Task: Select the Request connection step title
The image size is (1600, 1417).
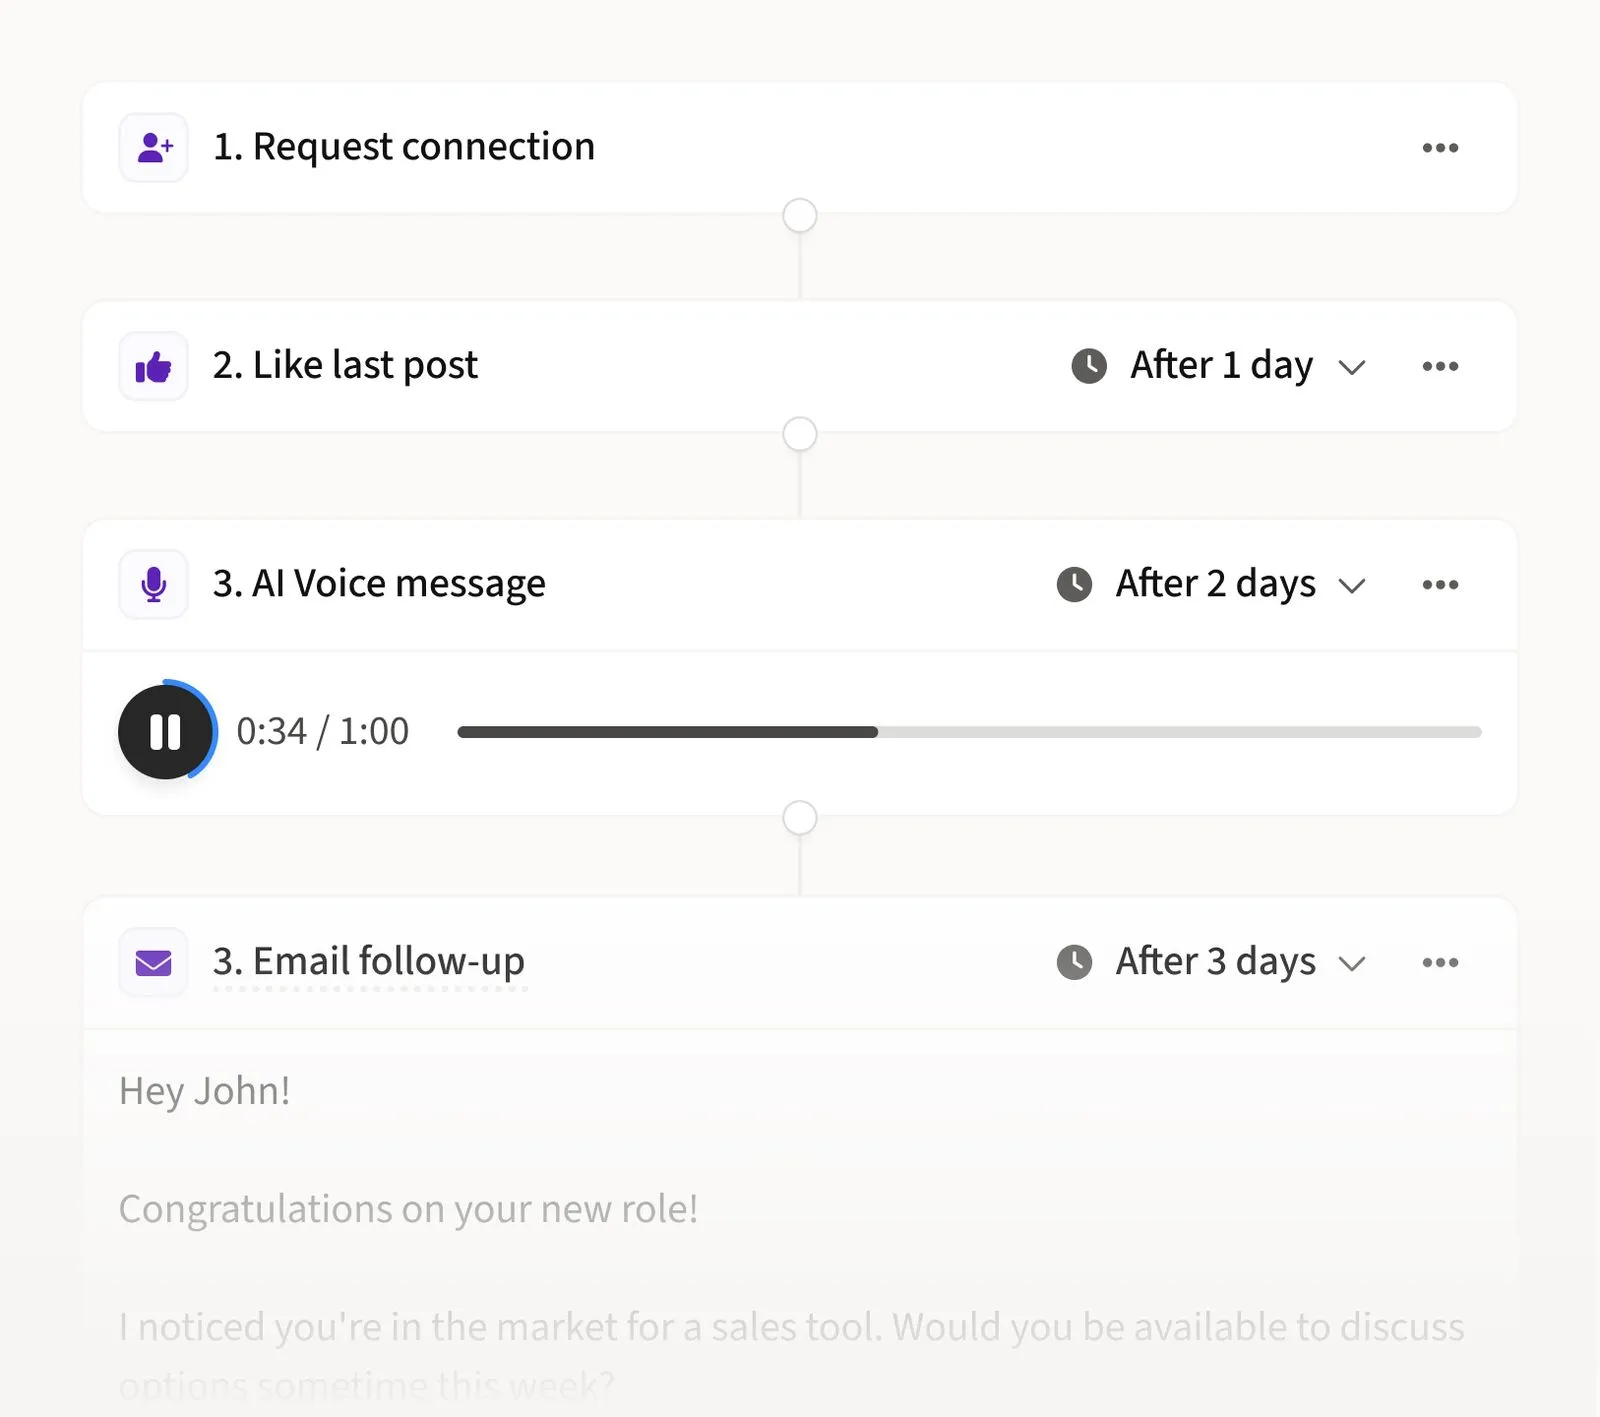Action: 404,147
